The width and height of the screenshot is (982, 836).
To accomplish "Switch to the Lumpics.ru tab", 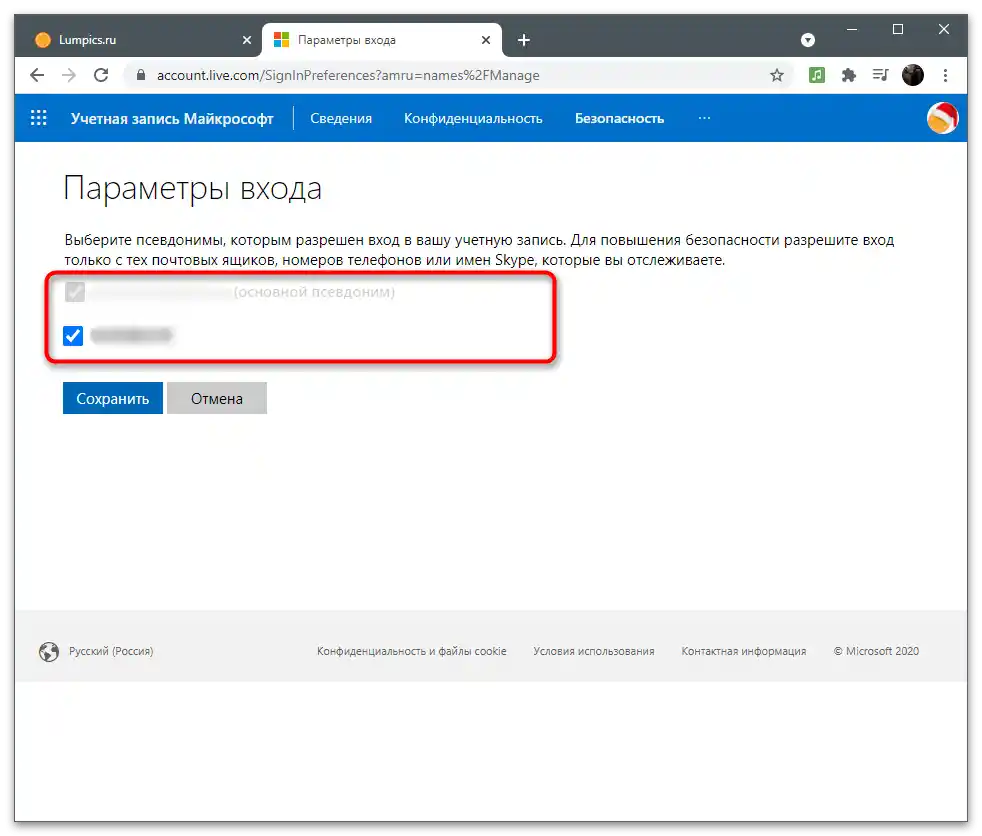I will [138, 40].
